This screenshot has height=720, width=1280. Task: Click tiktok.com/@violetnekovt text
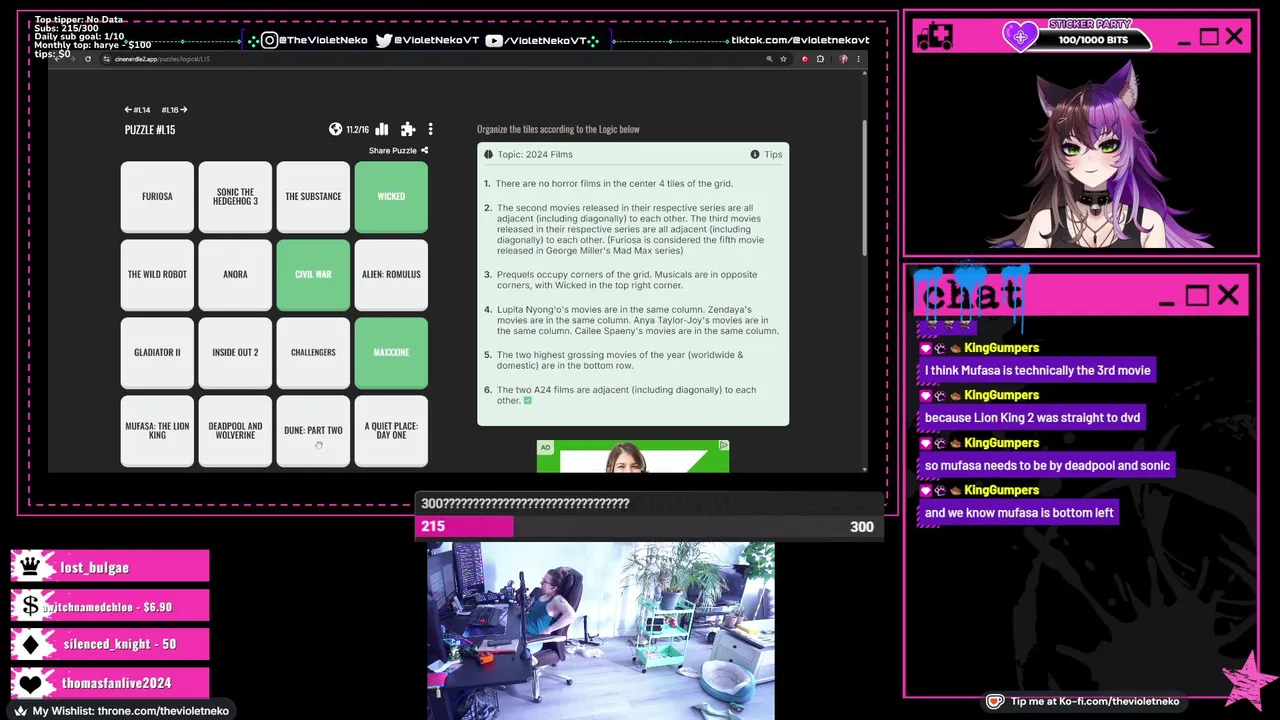800,40
